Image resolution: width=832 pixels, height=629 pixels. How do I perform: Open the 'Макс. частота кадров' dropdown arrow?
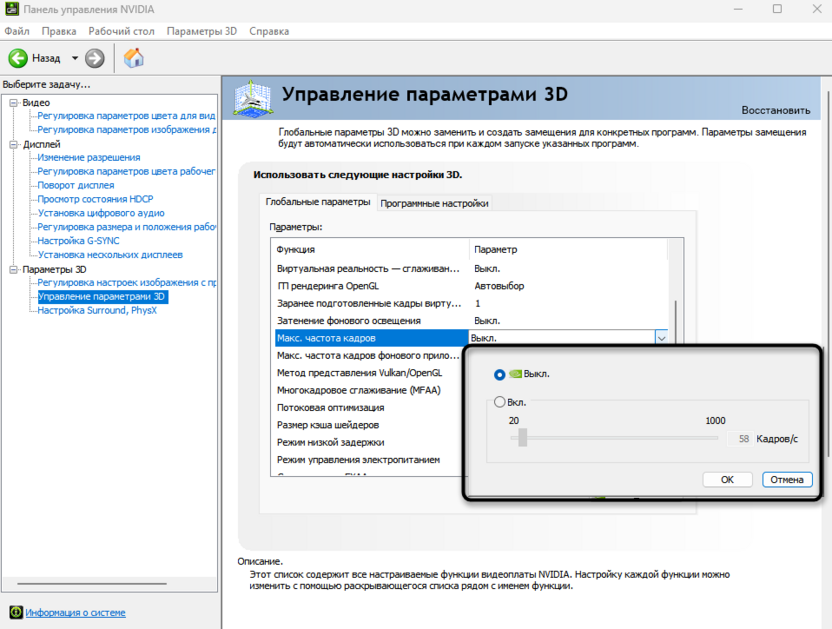click(661, 339)
